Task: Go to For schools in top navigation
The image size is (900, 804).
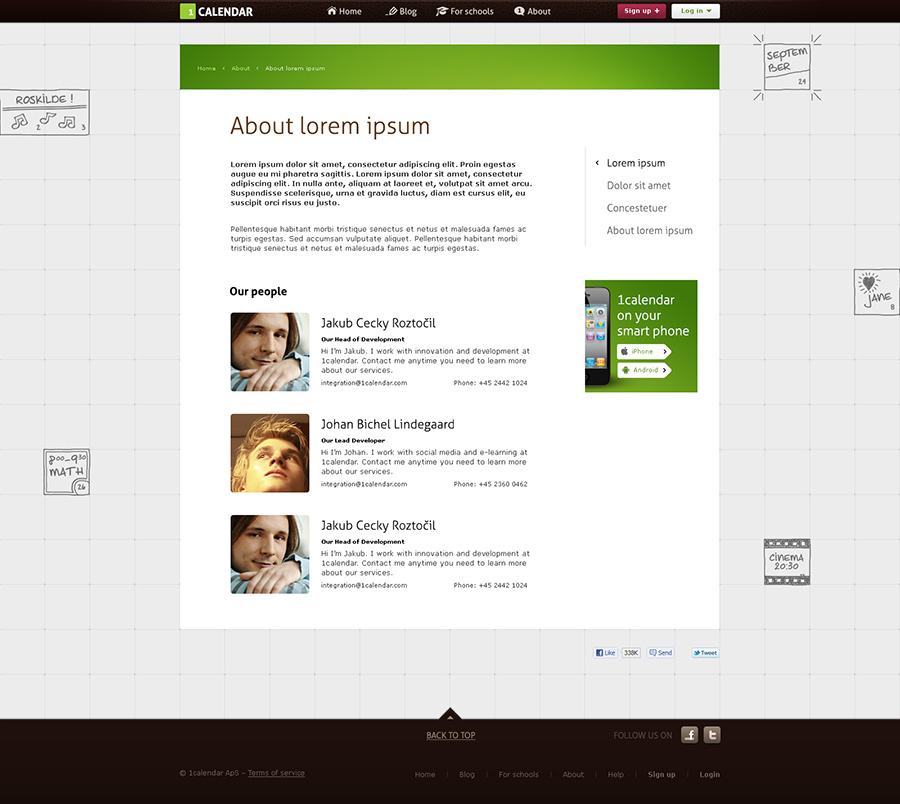Action: [x=465, y=12]
